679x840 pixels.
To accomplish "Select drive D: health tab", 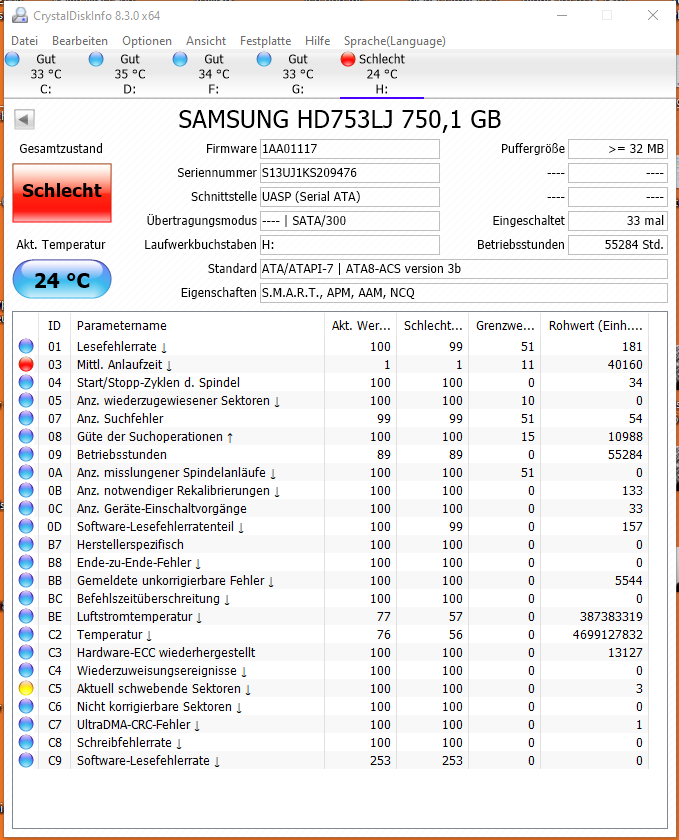I will click(x=130, y=74).
